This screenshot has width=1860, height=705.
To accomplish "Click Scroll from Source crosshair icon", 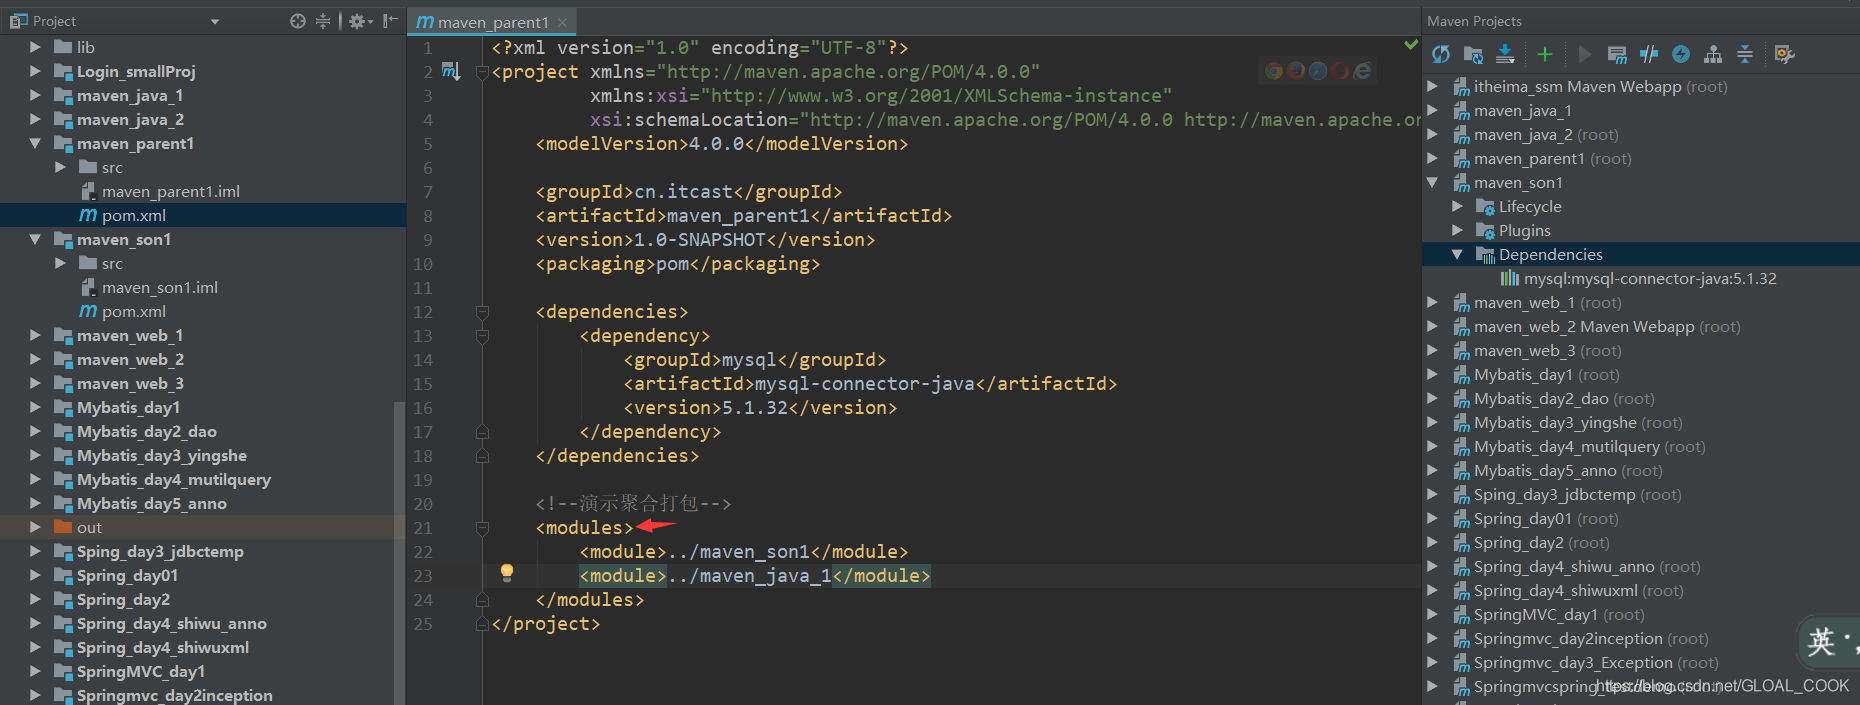I will coord(298,21).
